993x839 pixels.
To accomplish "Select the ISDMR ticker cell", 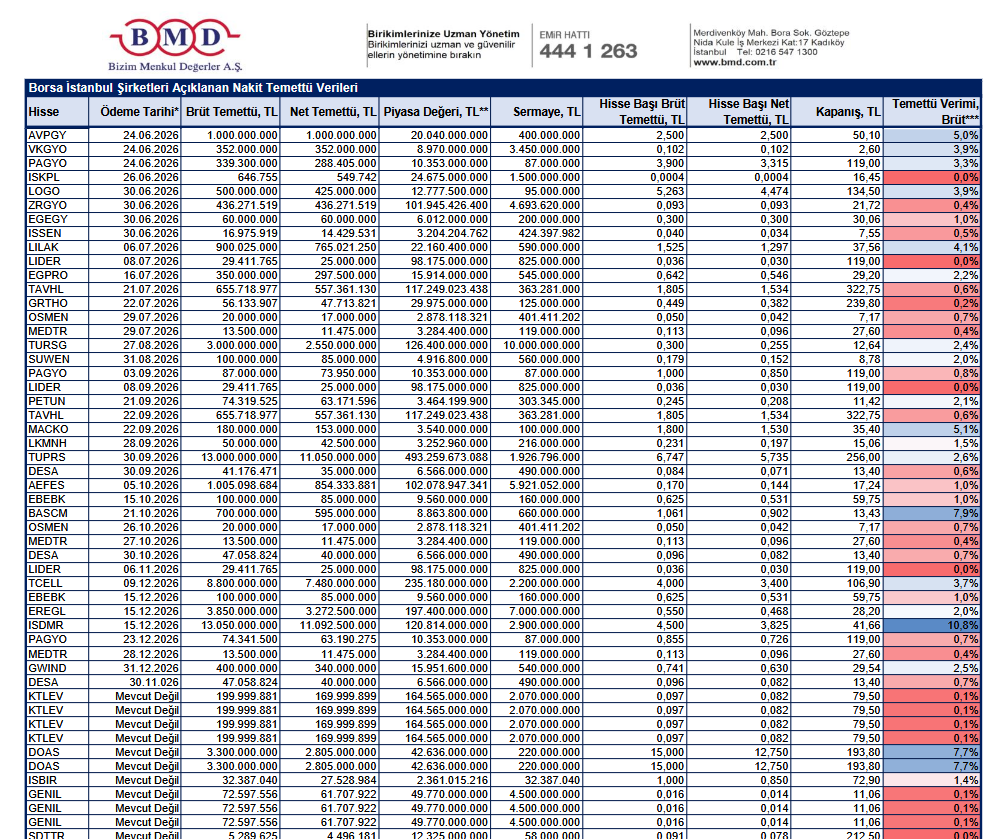I will coord(47,624).
